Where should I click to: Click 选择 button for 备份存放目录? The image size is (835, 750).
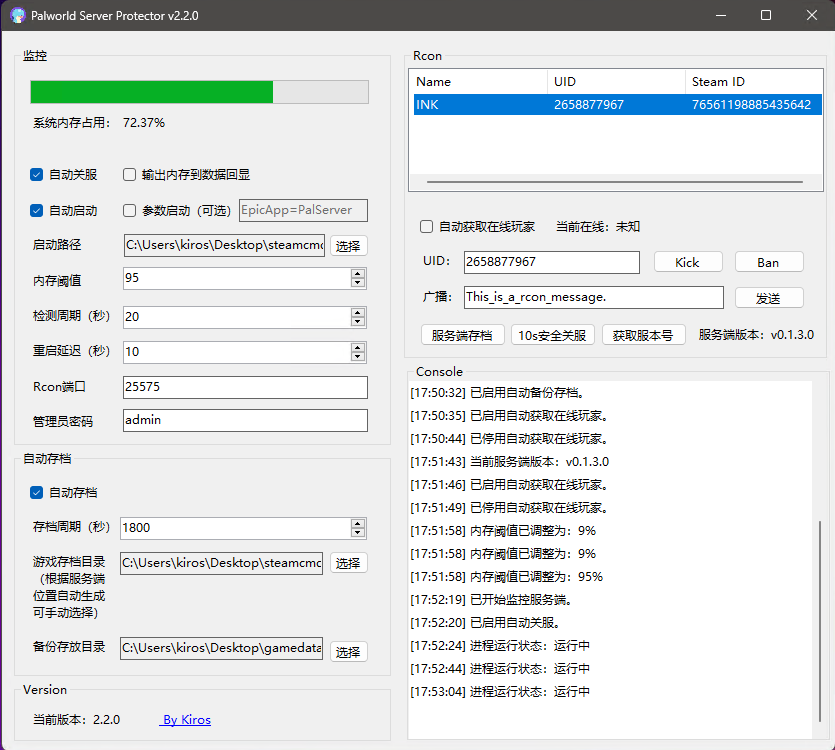pos(348,652)
